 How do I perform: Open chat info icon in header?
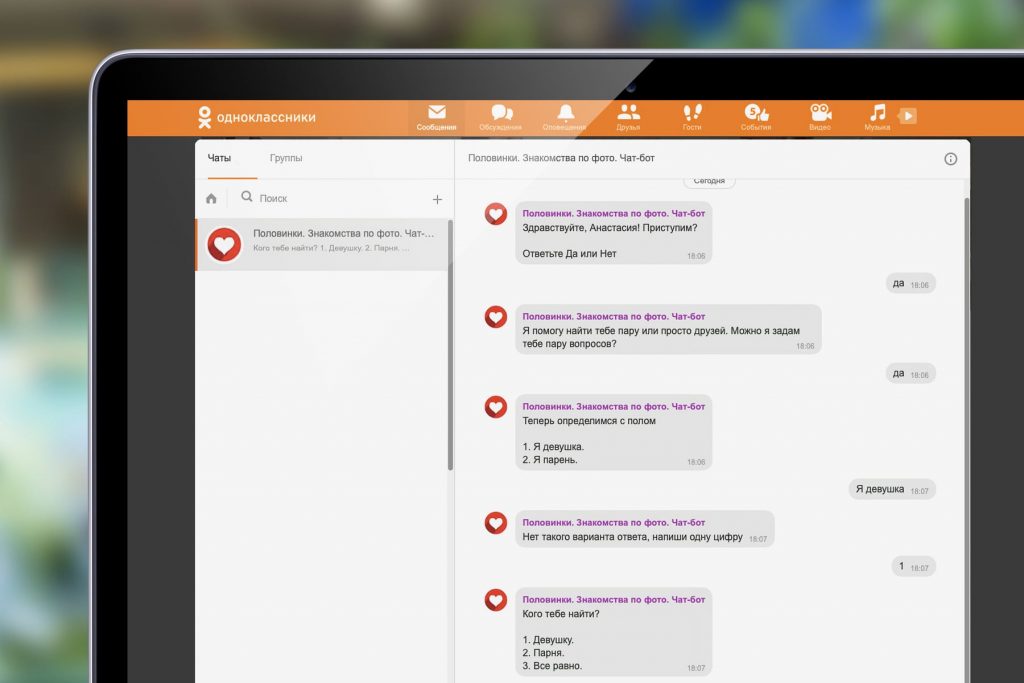pyautogui.click(x=950, y=159)
